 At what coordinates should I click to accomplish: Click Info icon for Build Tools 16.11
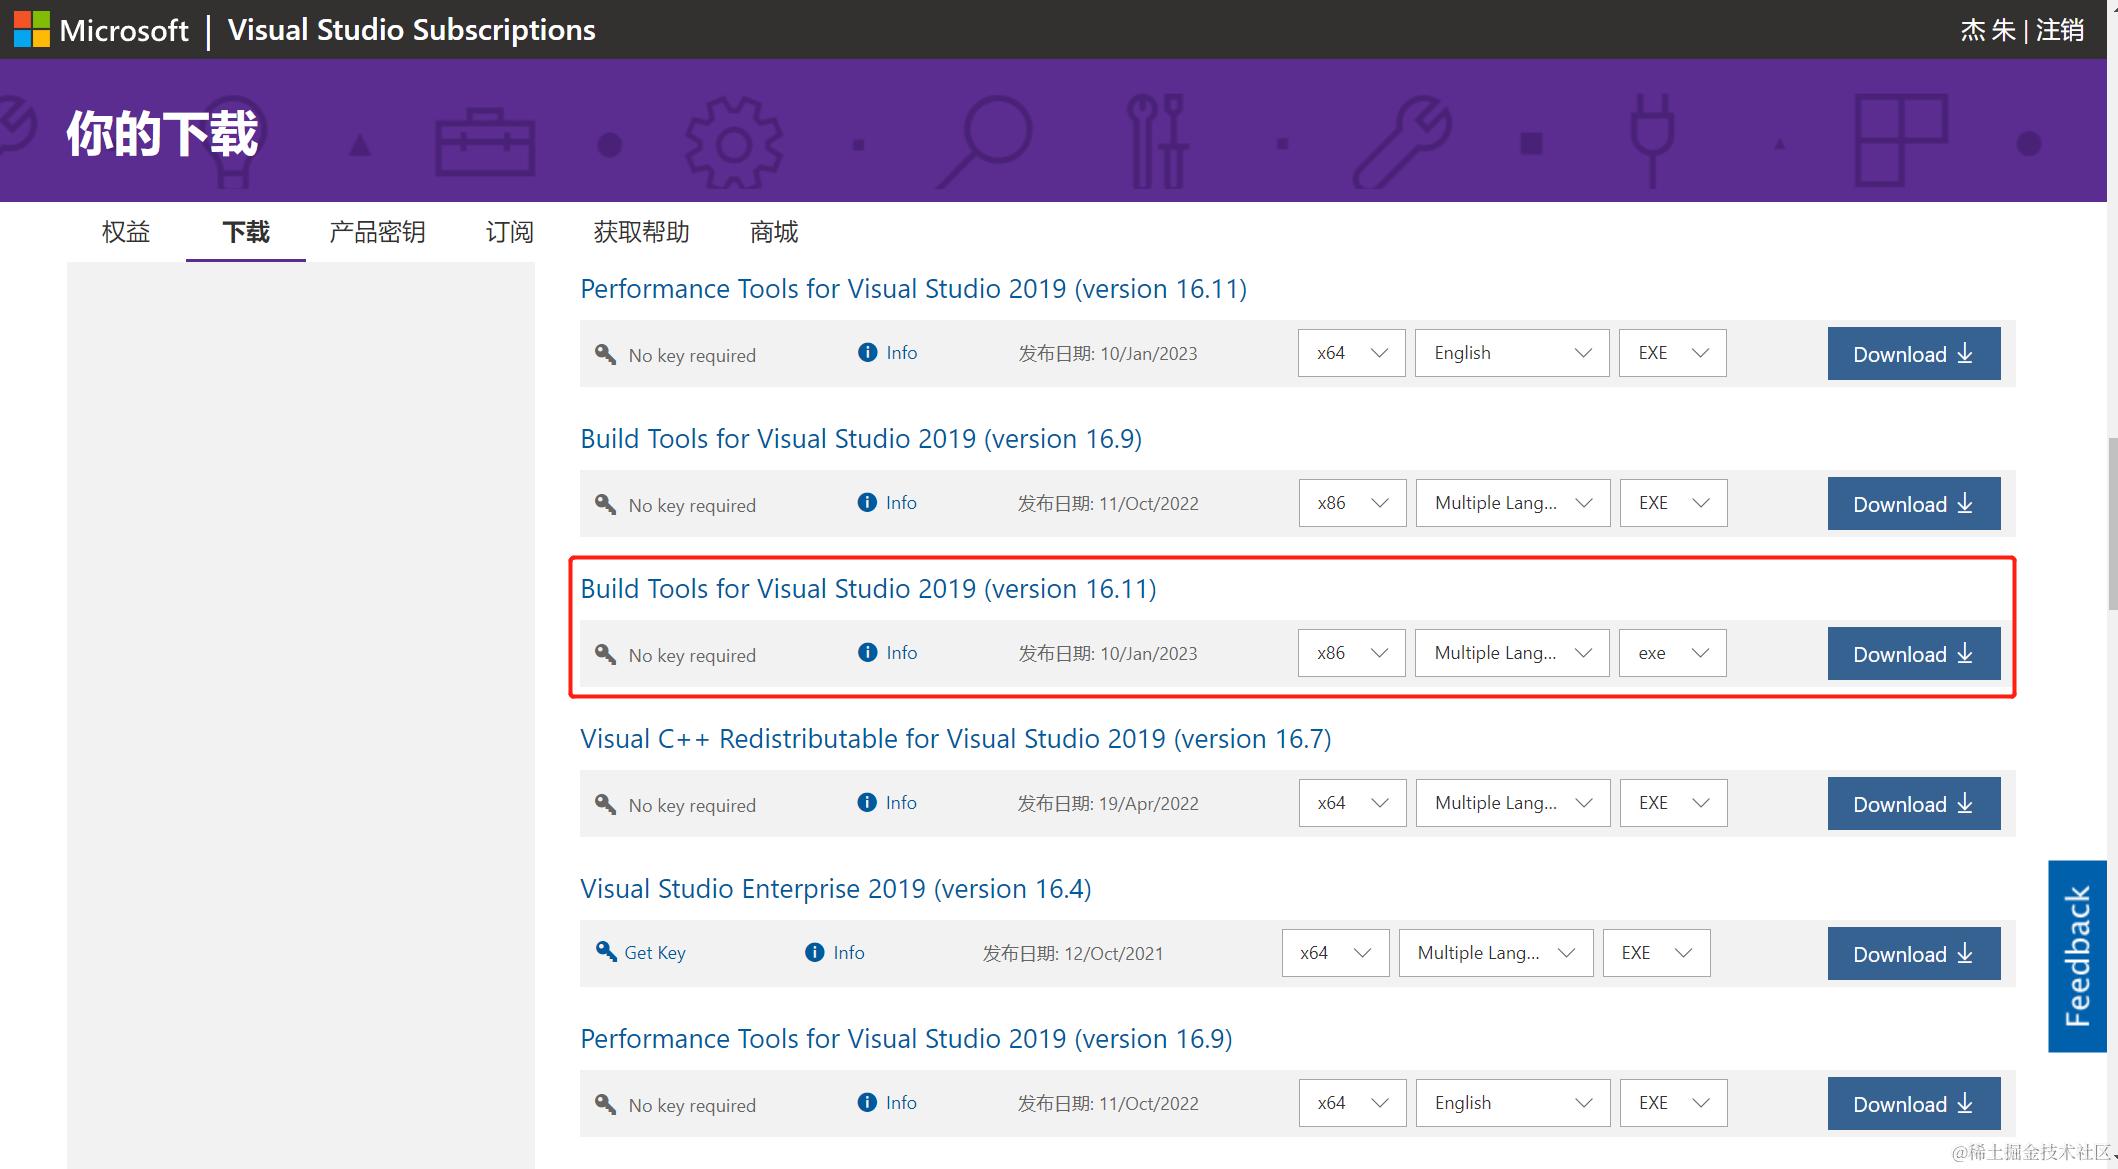(867, 652)
